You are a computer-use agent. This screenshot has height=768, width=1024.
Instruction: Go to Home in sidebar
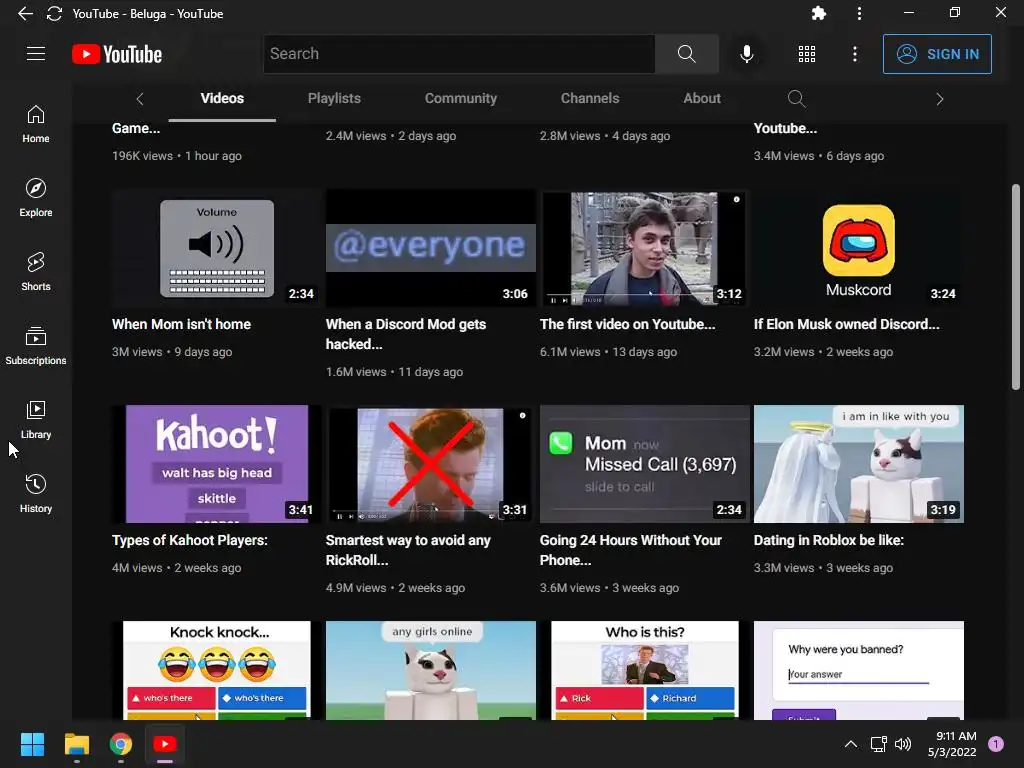coord(36,124)
